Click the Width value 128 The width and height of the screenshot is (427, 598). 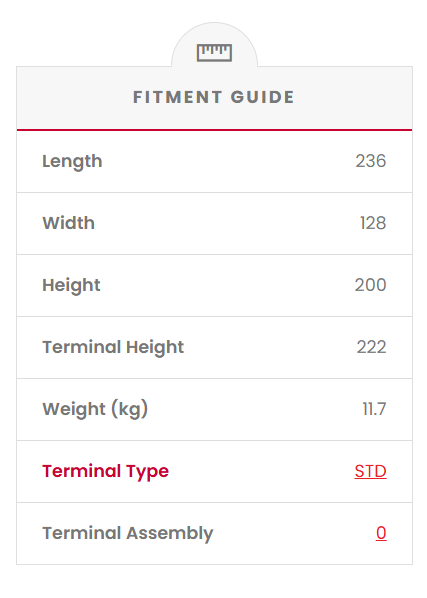[373, 223]
